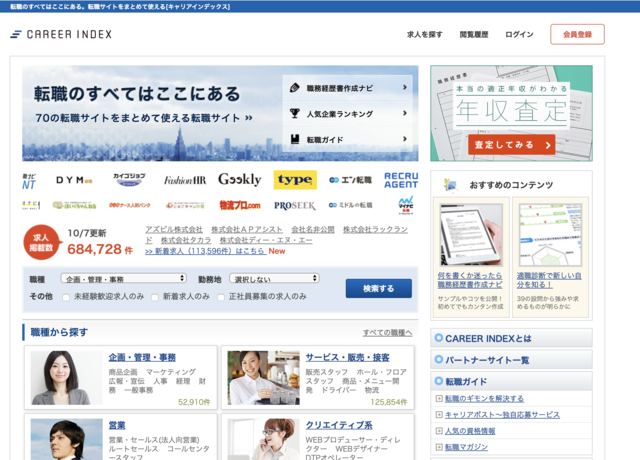640x460 pixels.
Task: Click the circle icon beside CAREER INDEXとは
Action: pyautogui.click(x=439, y=338)
